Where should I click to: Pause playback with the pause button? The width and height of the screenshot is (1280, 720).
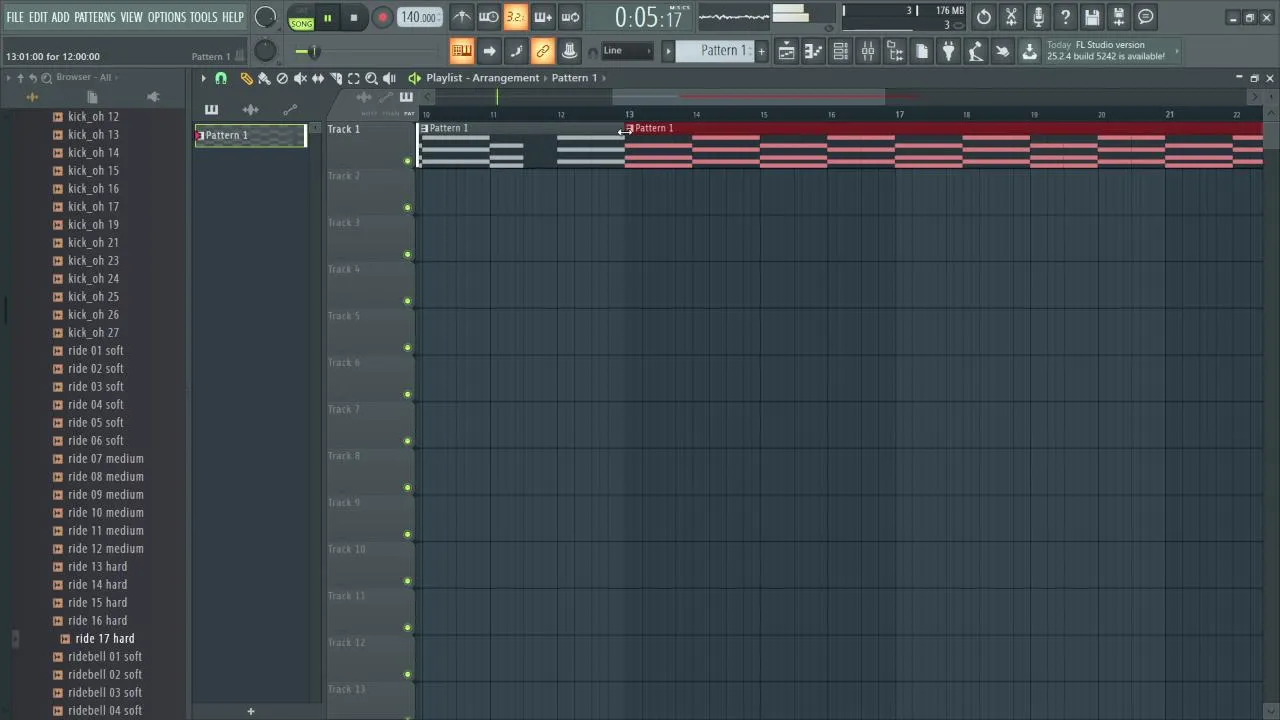[327, 17]
